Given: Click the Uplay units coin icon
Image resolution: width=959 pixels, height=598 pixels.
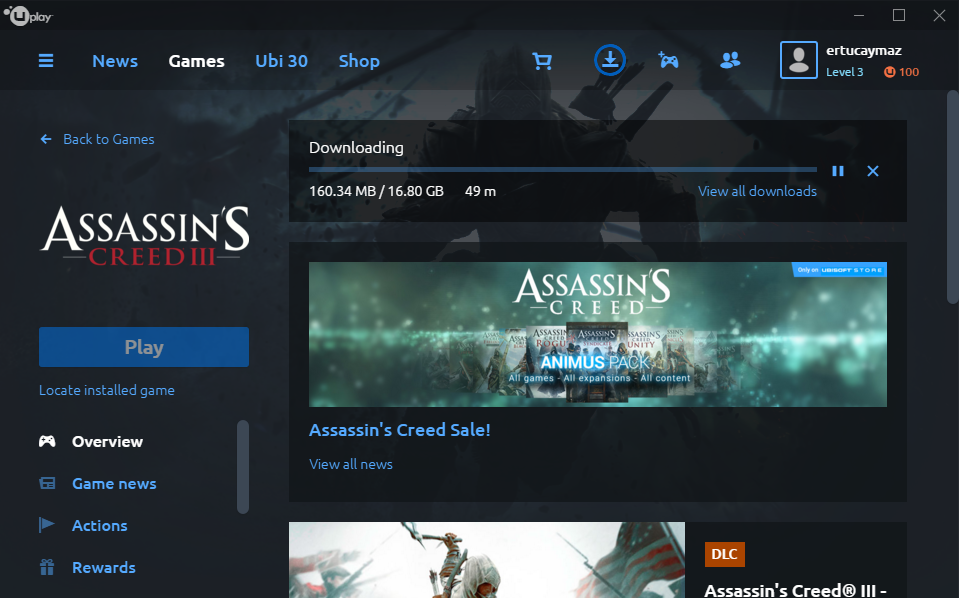Looking at the screenshot, I should 890,72.
